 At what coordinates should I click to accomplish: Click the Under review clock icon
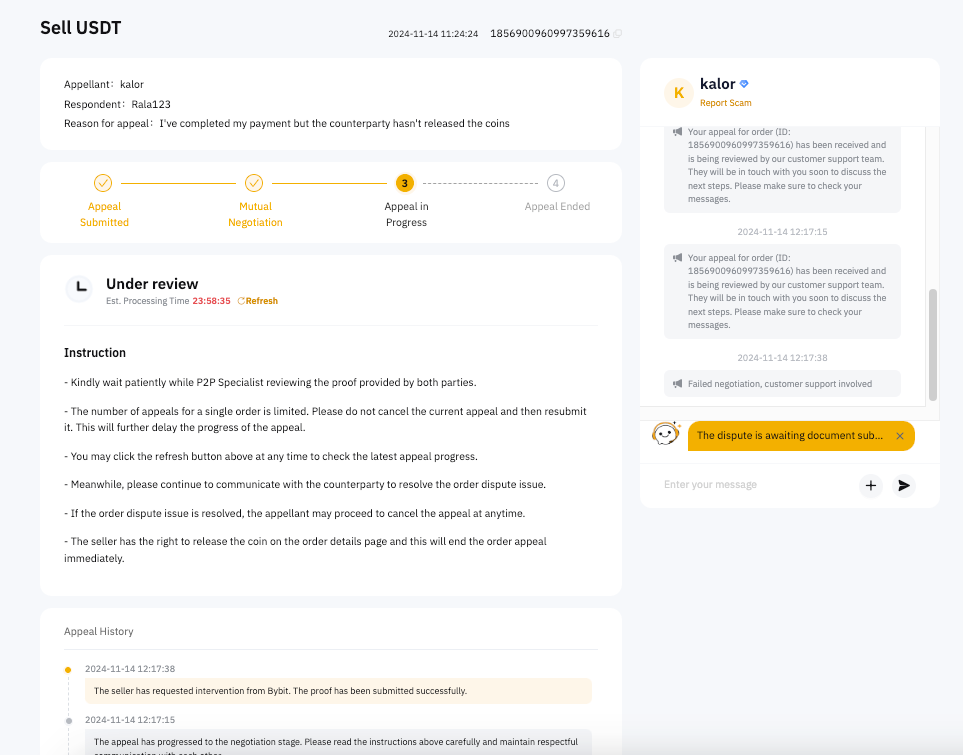[79, 289]
